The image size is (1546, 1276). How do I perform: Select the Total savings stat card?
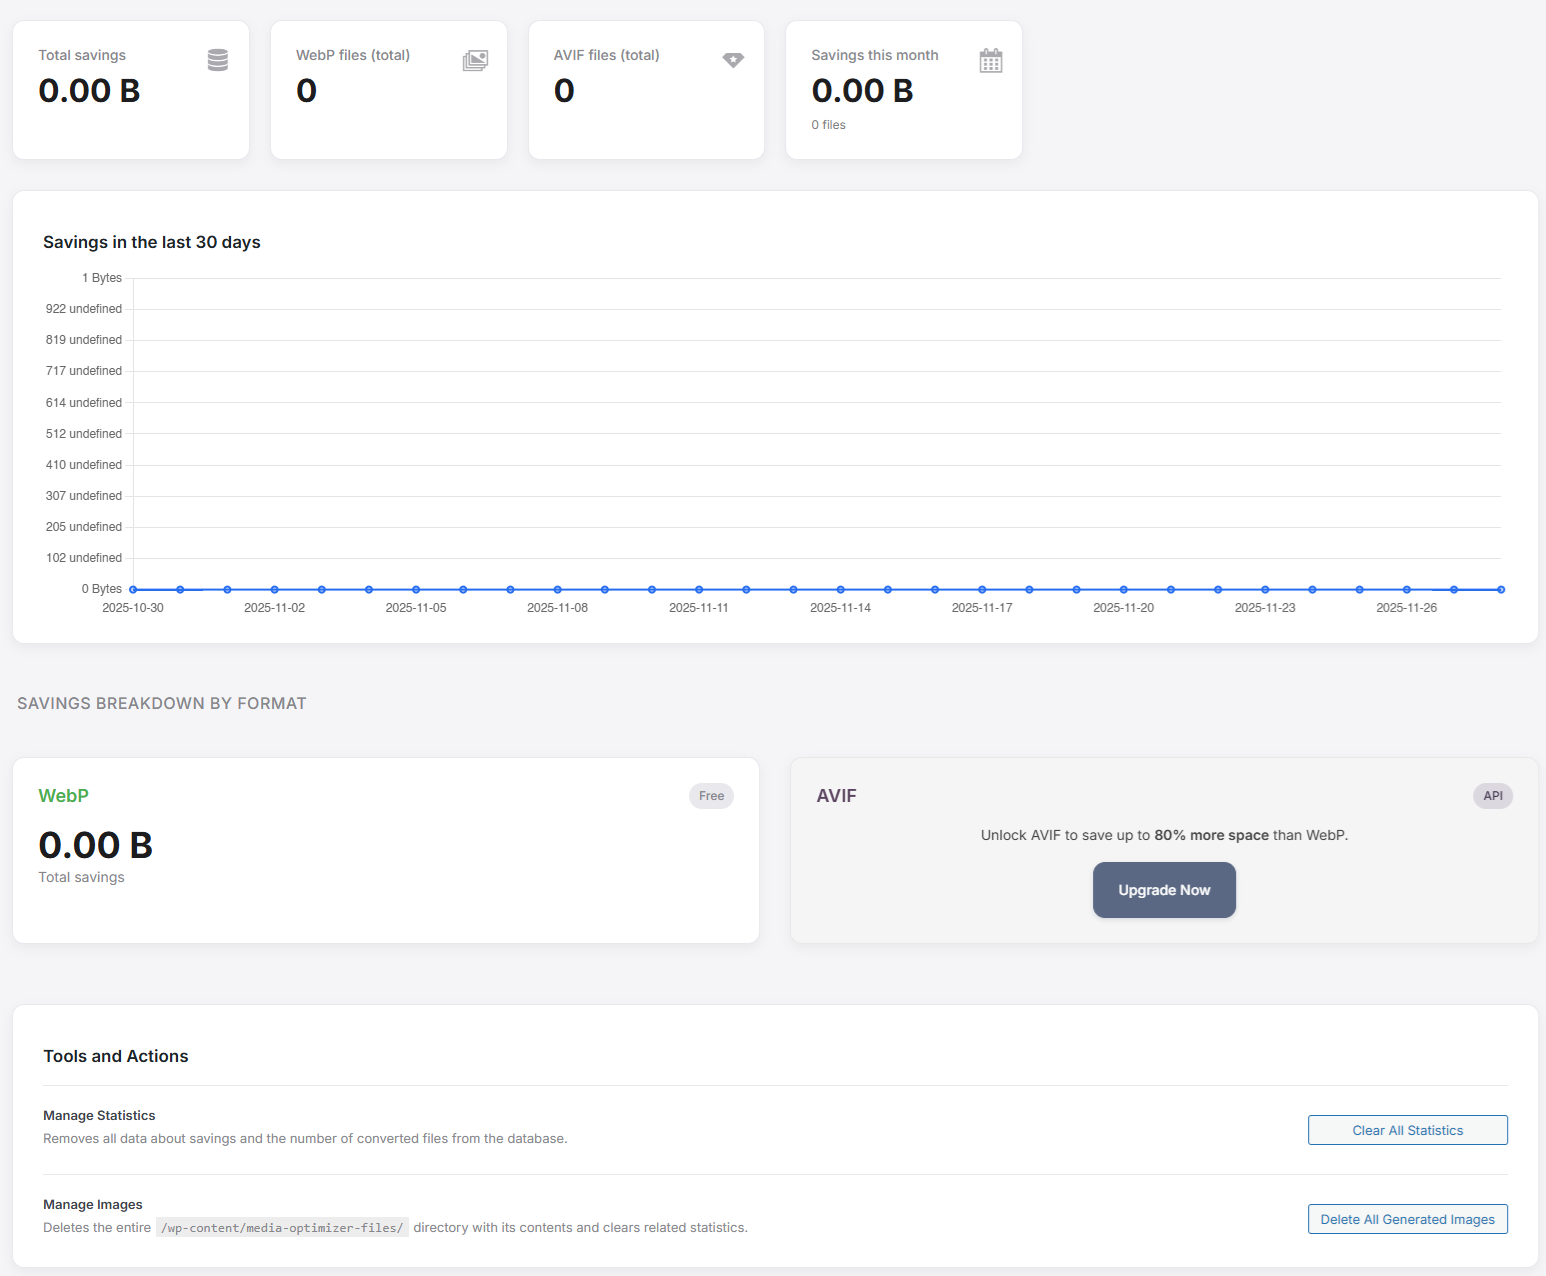[x=130, y=89]
